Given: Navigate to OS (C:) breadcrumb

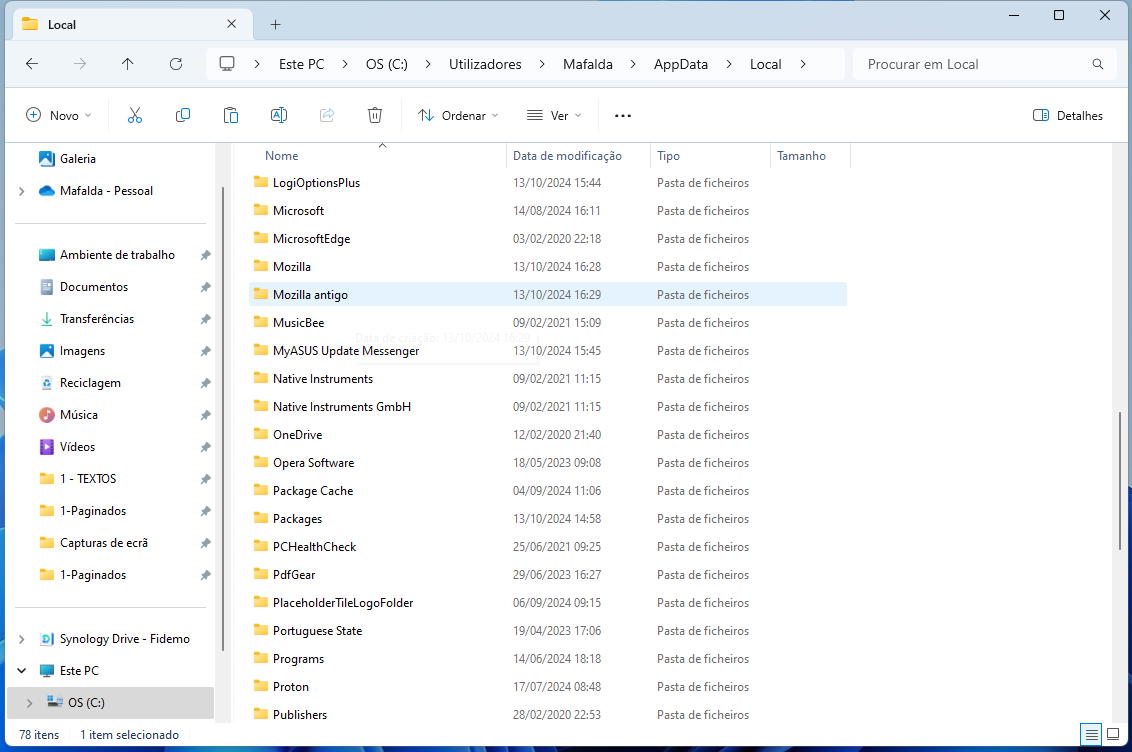Looking at the screenshot, I should coord(386,64).
